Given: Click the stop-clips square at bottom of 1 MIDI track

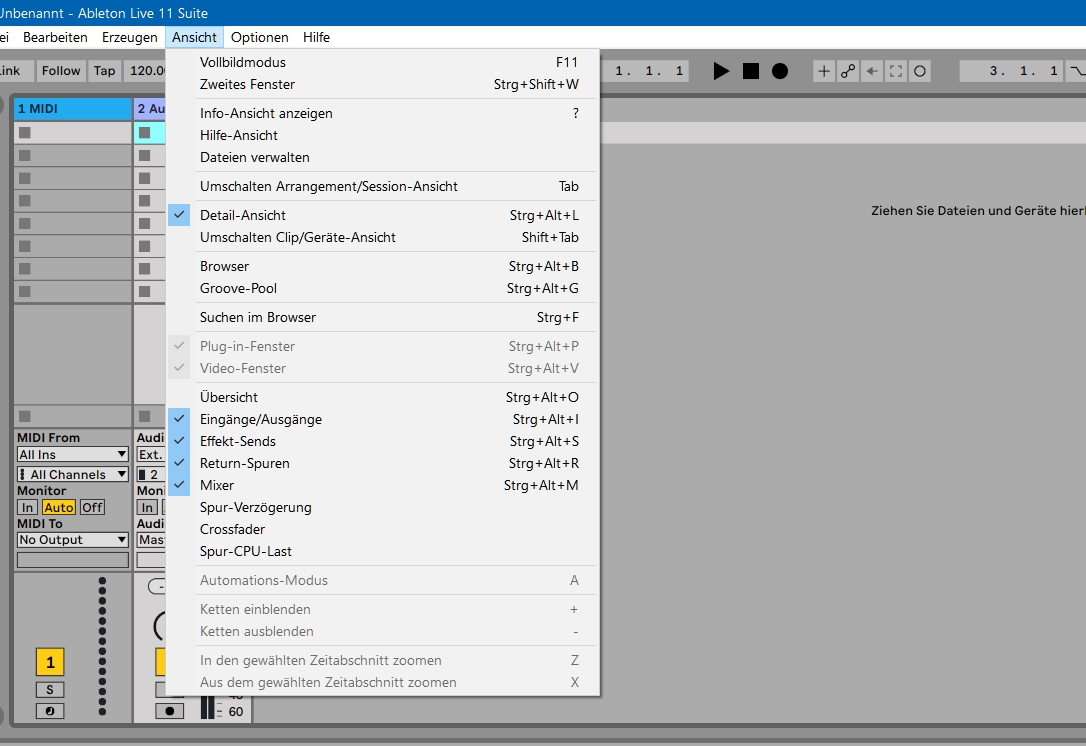Looking at the screenshot, I should [25, 416].
